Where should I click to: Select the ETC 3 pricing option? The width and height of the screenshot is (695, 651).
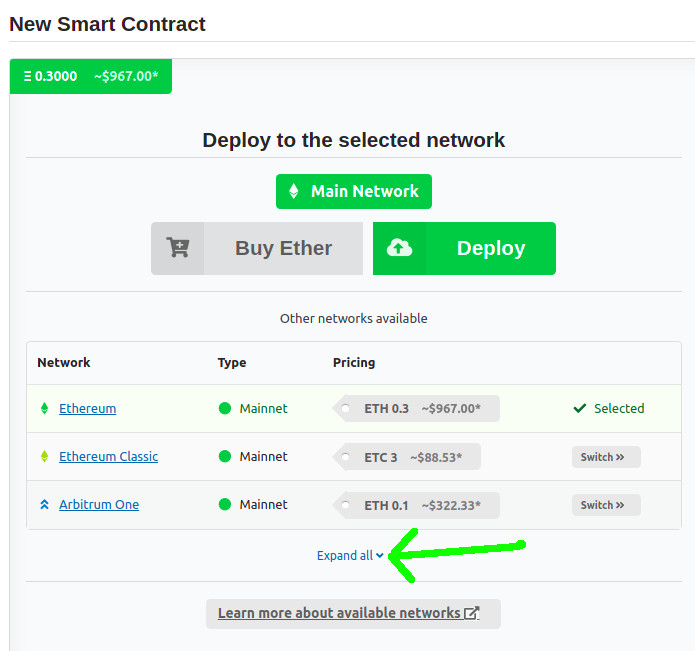point(406,456)
